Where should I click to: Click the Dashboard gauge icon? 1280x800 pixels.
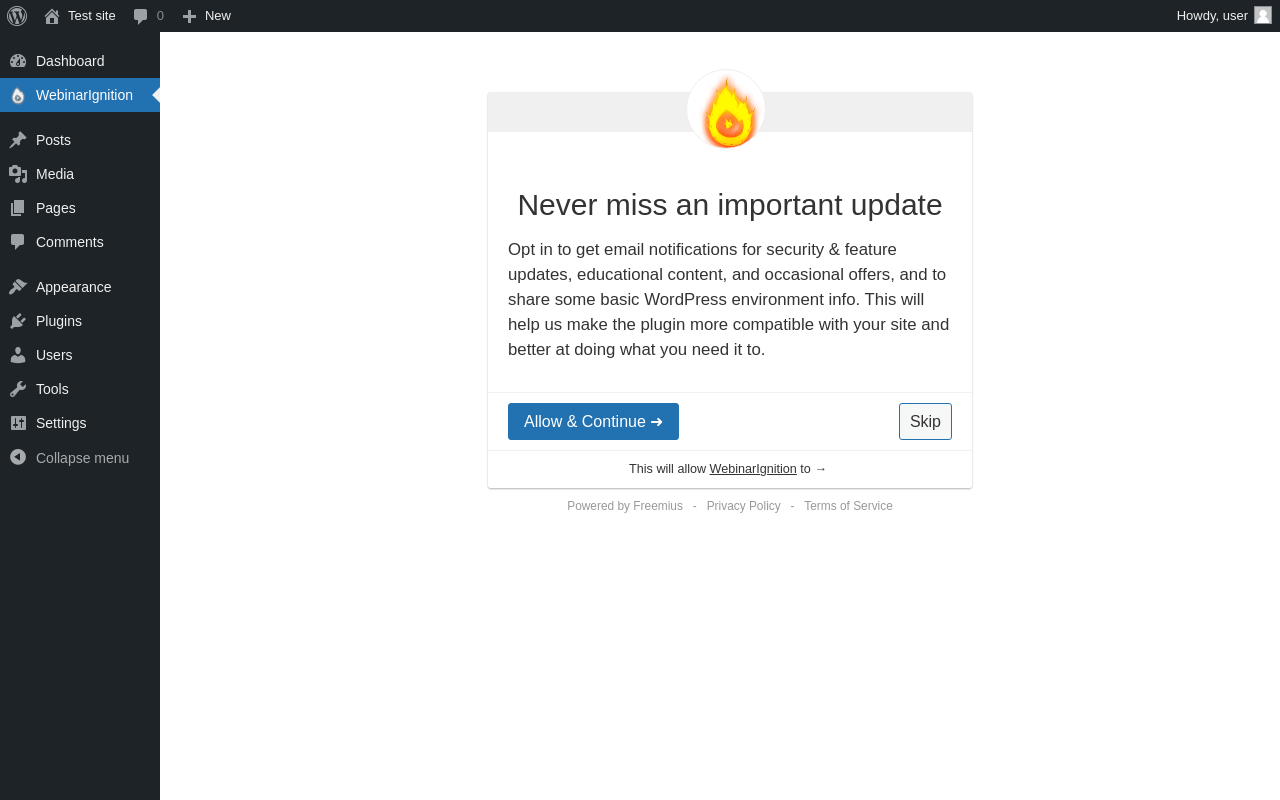(18, 61)
